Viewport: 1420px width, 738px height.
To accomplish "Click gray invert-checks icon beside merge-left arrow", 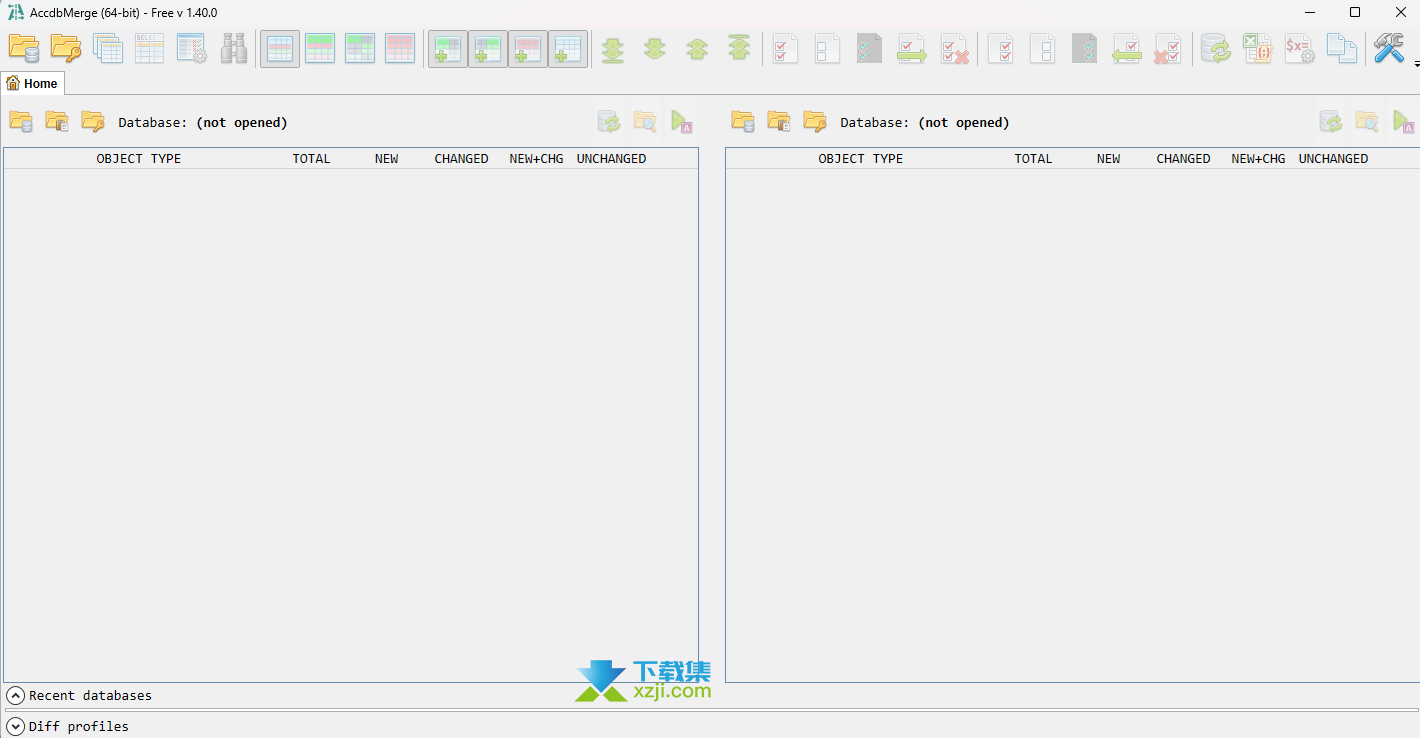I will click(1085, 48).
